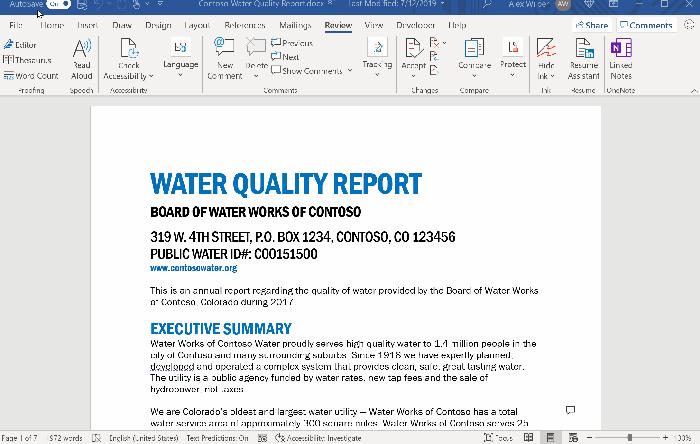Toggle Show Comments
700x444 pixels.
coord(307,71)
